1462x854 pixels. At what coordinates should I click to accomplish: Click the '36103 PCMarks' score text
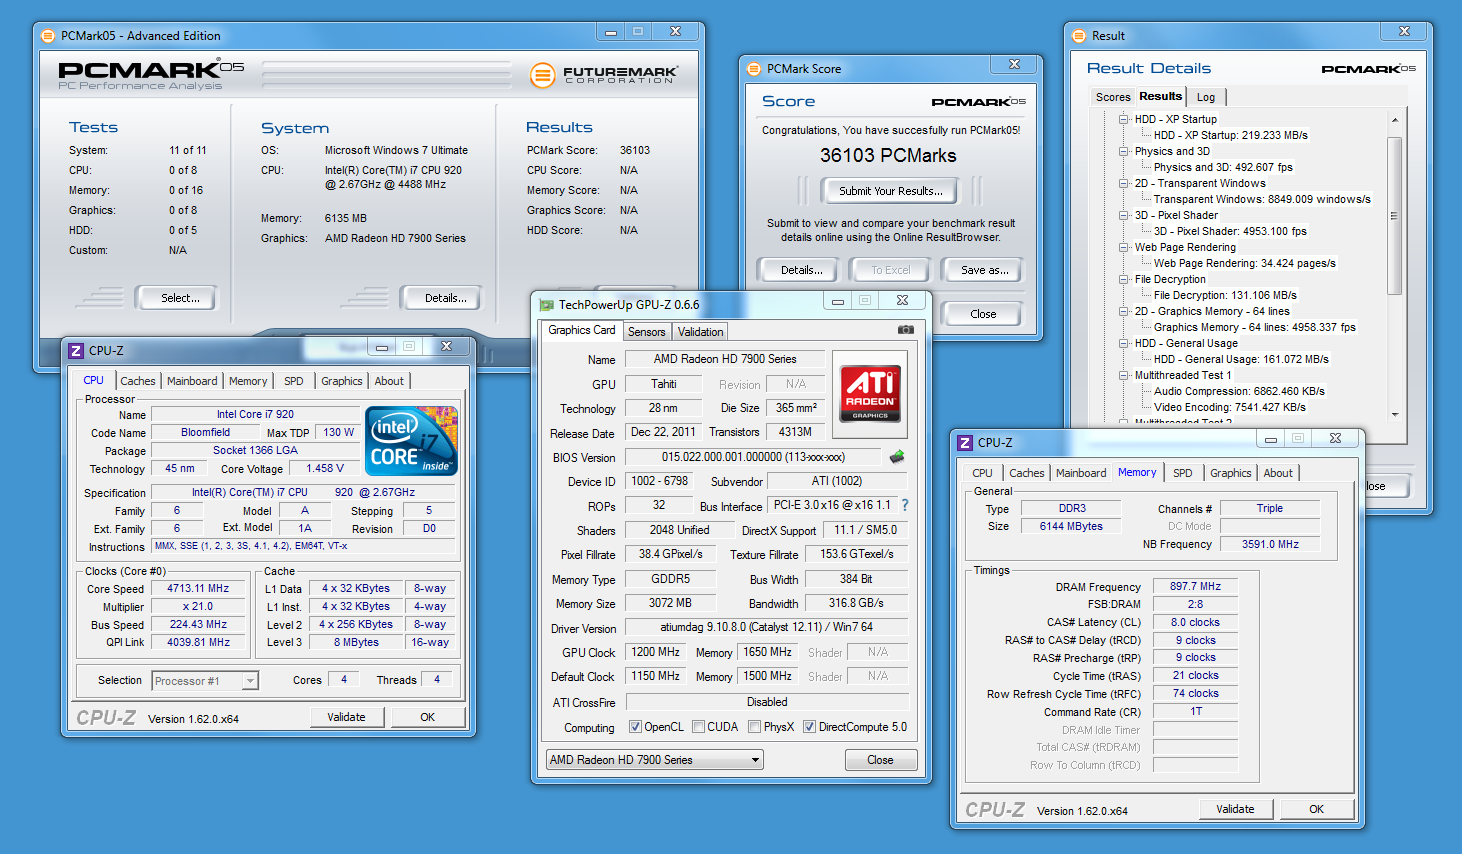(888, 156)
